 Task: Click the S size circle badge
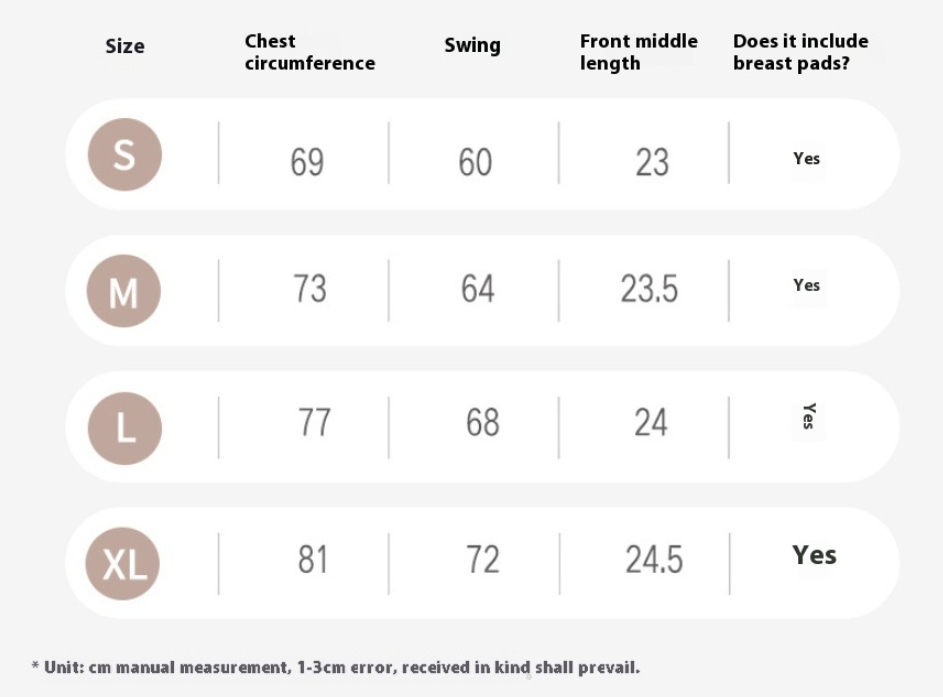124,155
